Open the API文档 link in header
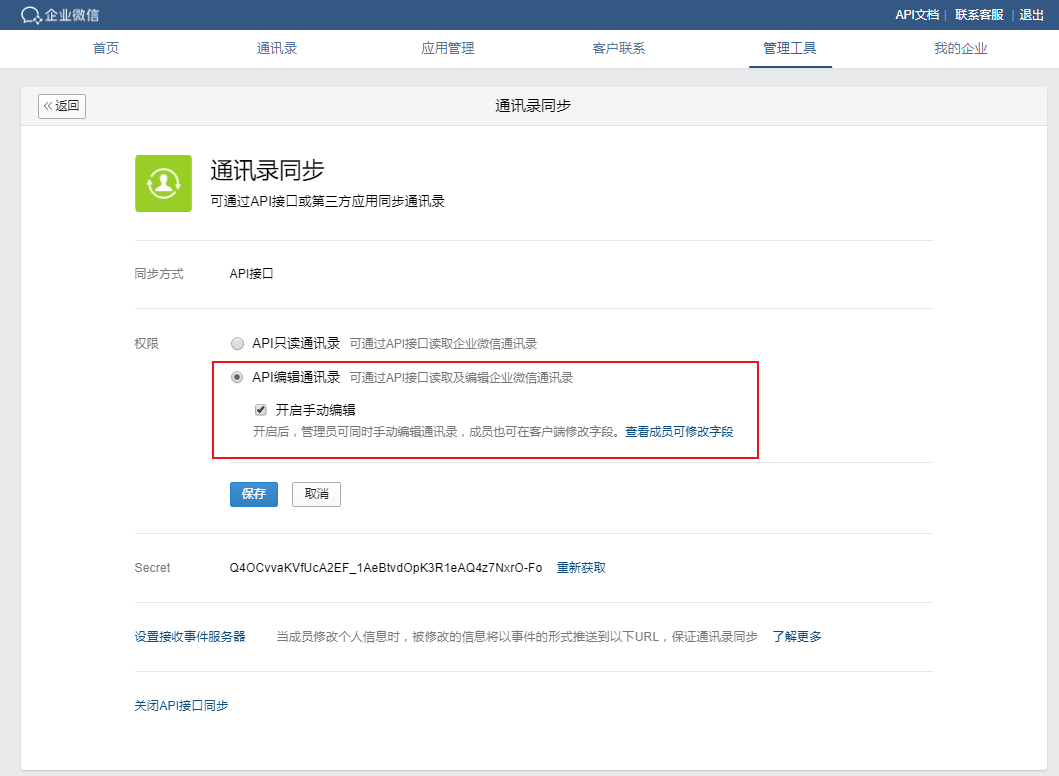The image size is (1059, 776). click(916, 15)
